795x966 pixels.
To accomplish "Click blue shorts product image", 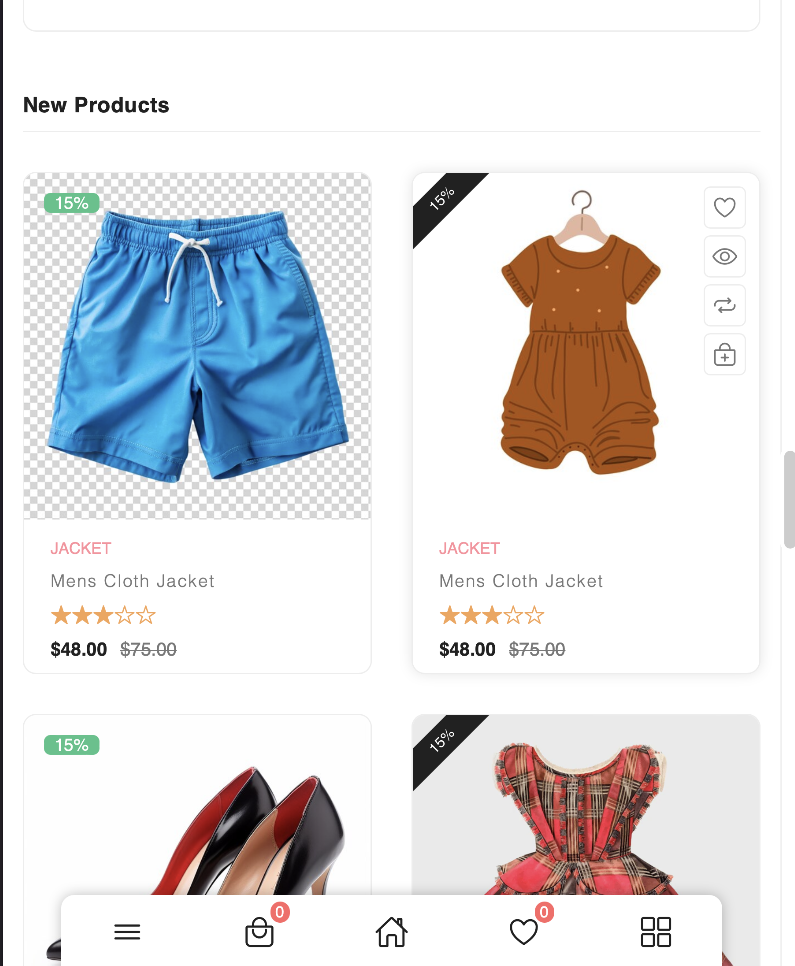I will point(197,345).
